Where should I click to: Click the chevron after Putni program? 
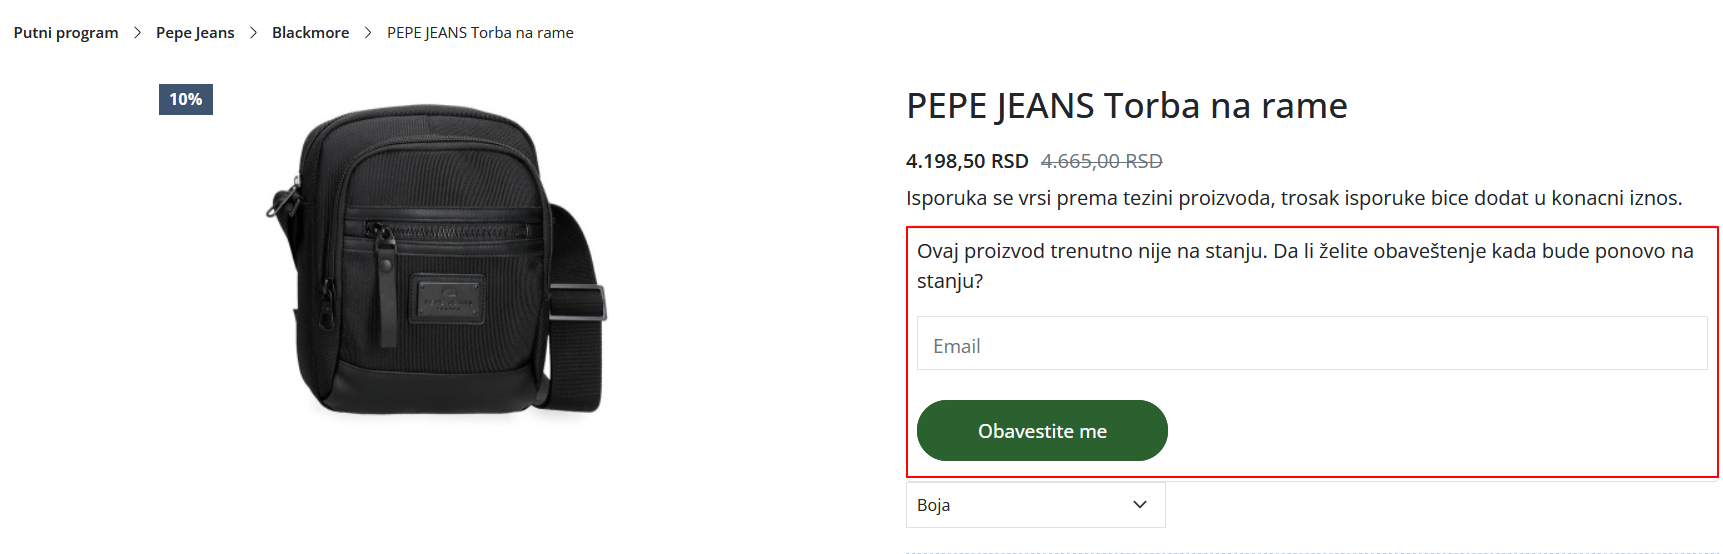point(137,33)
